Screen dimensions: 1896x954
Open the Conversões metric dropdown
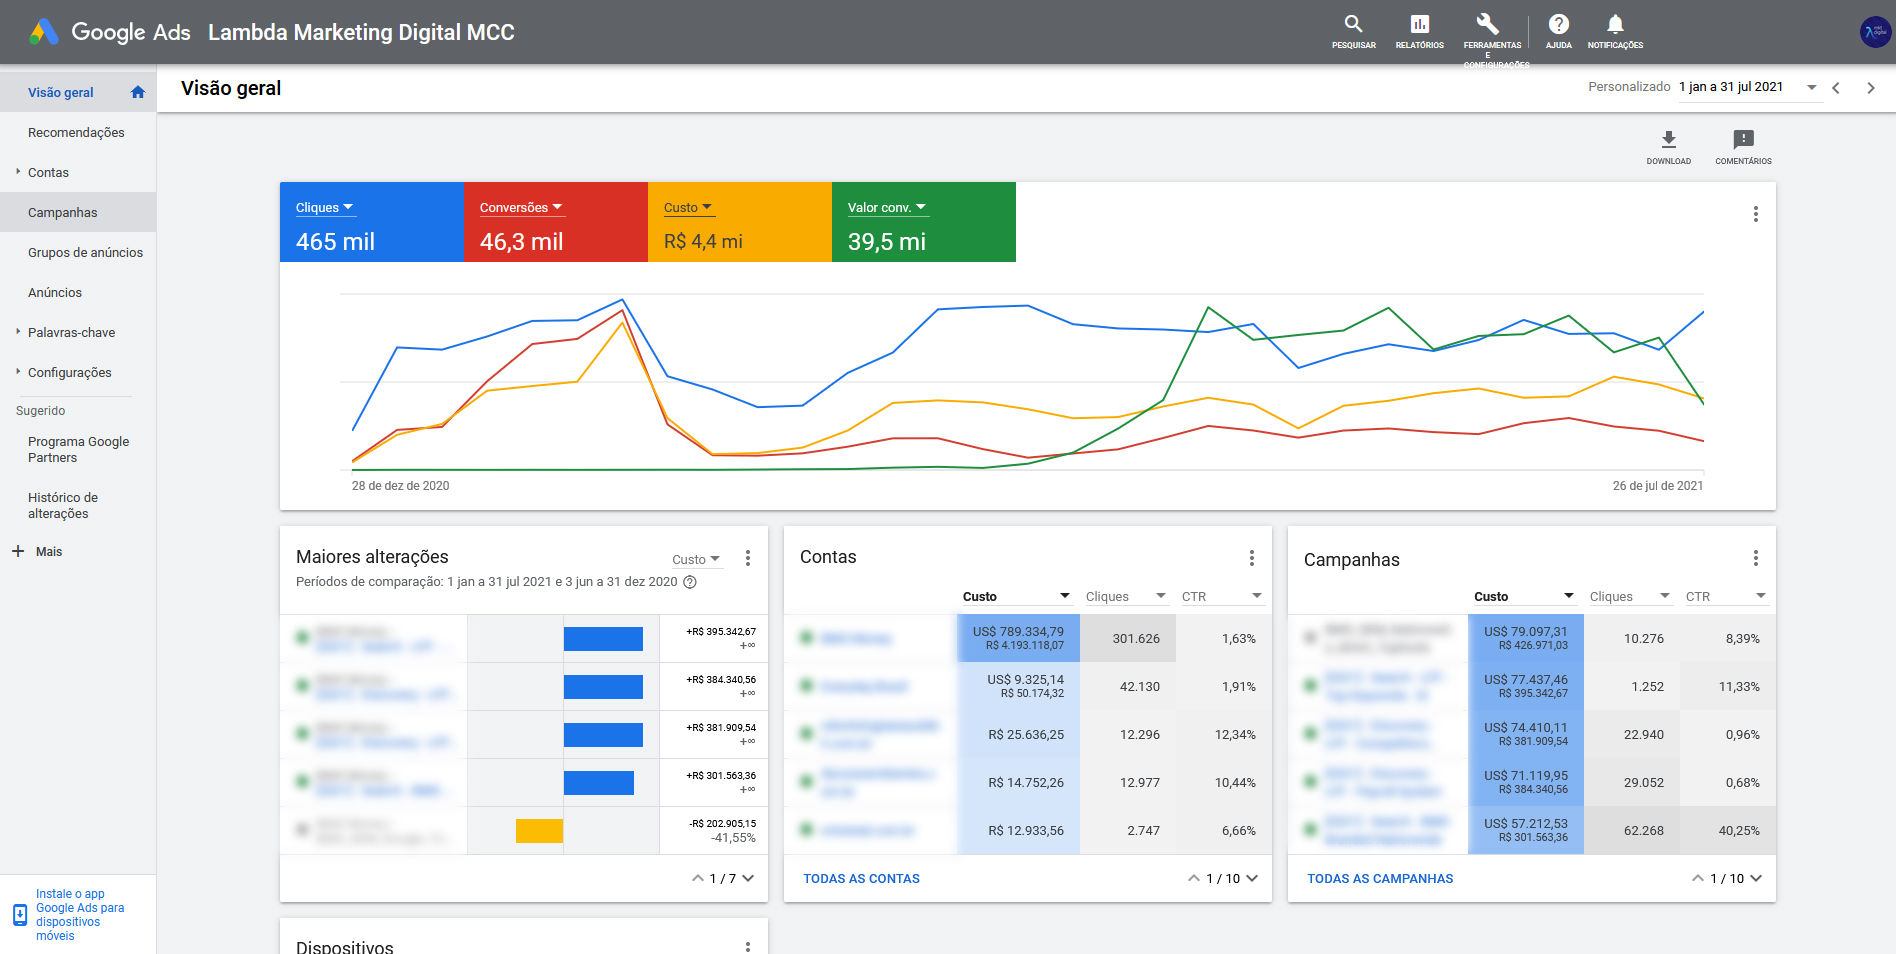521,207
